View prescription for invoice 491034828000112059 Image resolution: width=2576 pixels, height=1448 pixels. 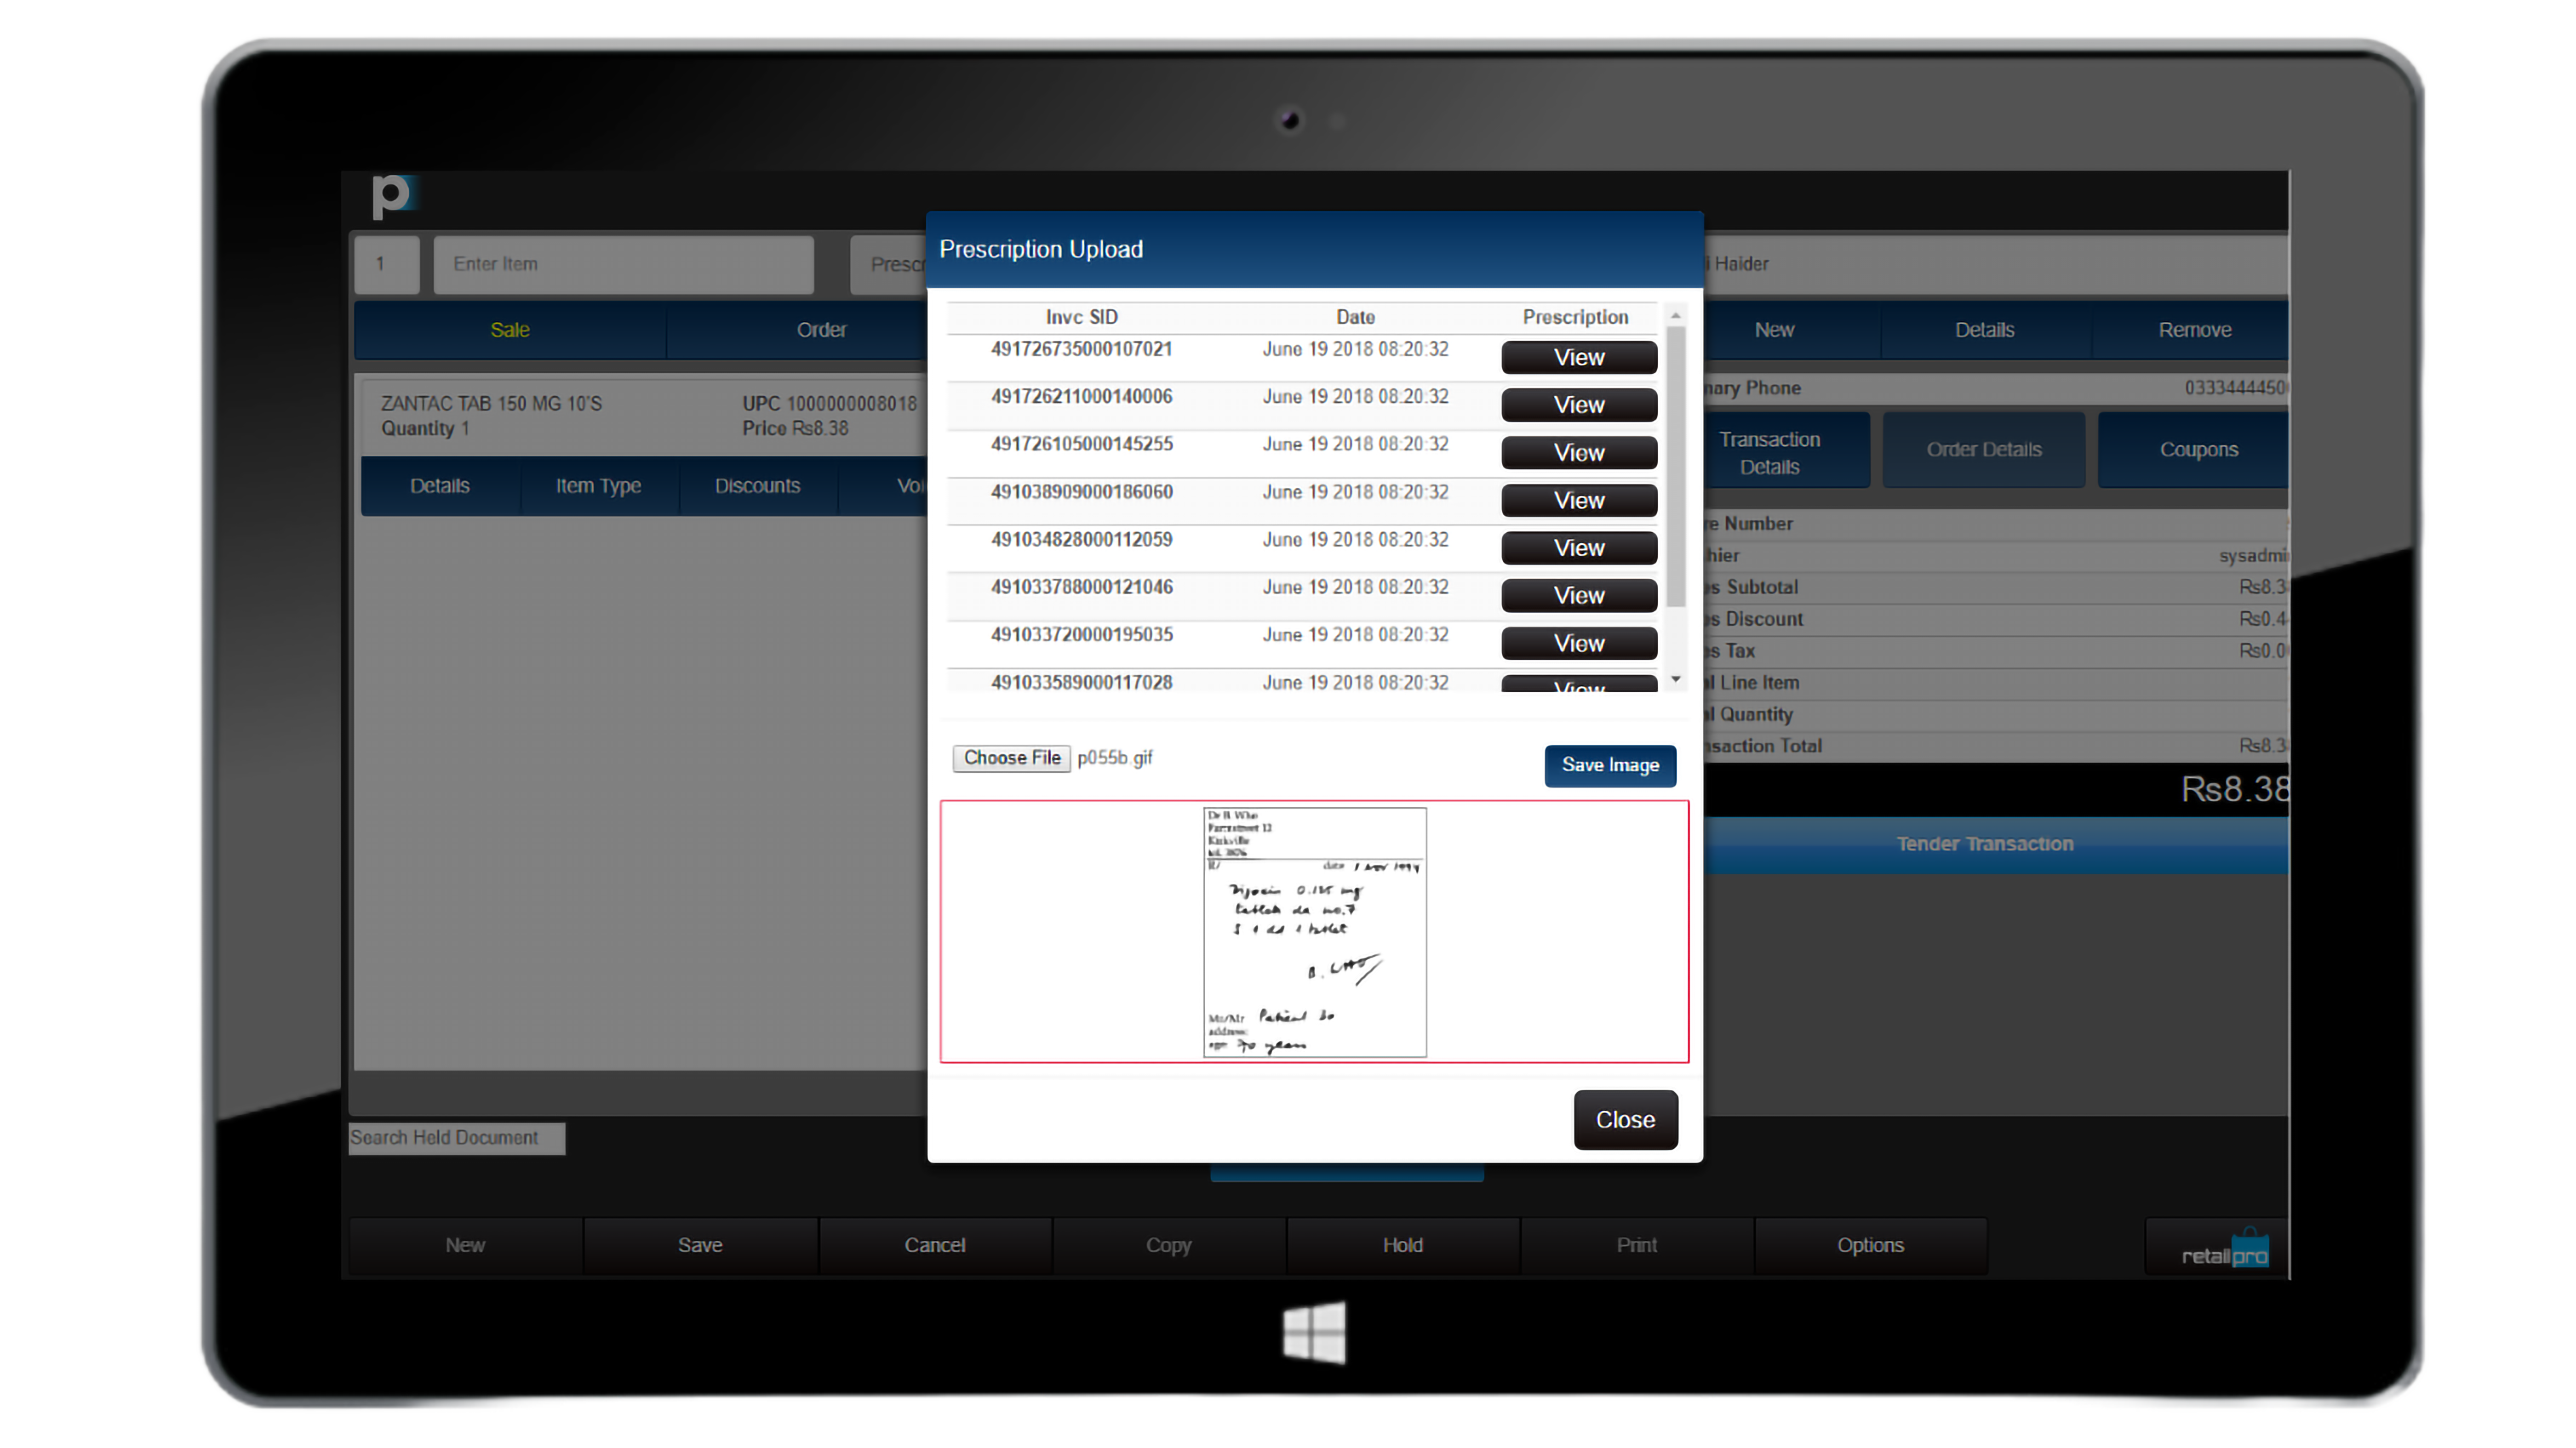click(x=1579, y=548)
